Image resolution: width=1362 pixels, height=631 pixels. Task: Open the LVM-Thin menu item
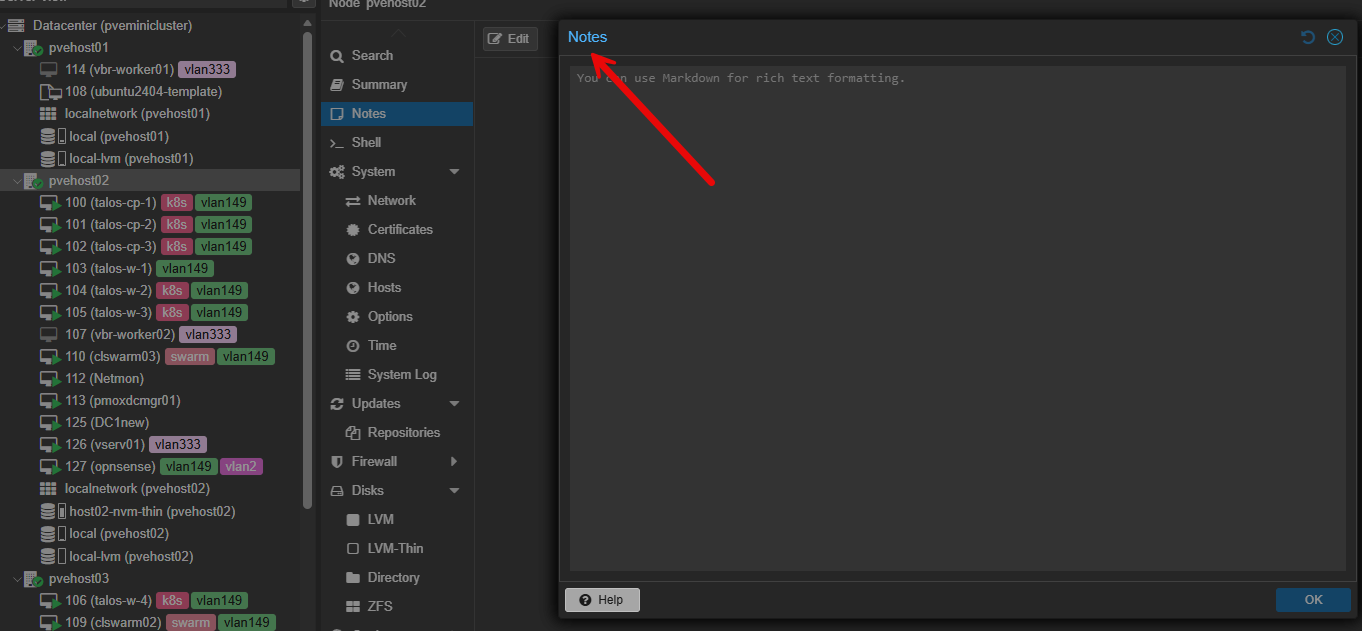397,549
